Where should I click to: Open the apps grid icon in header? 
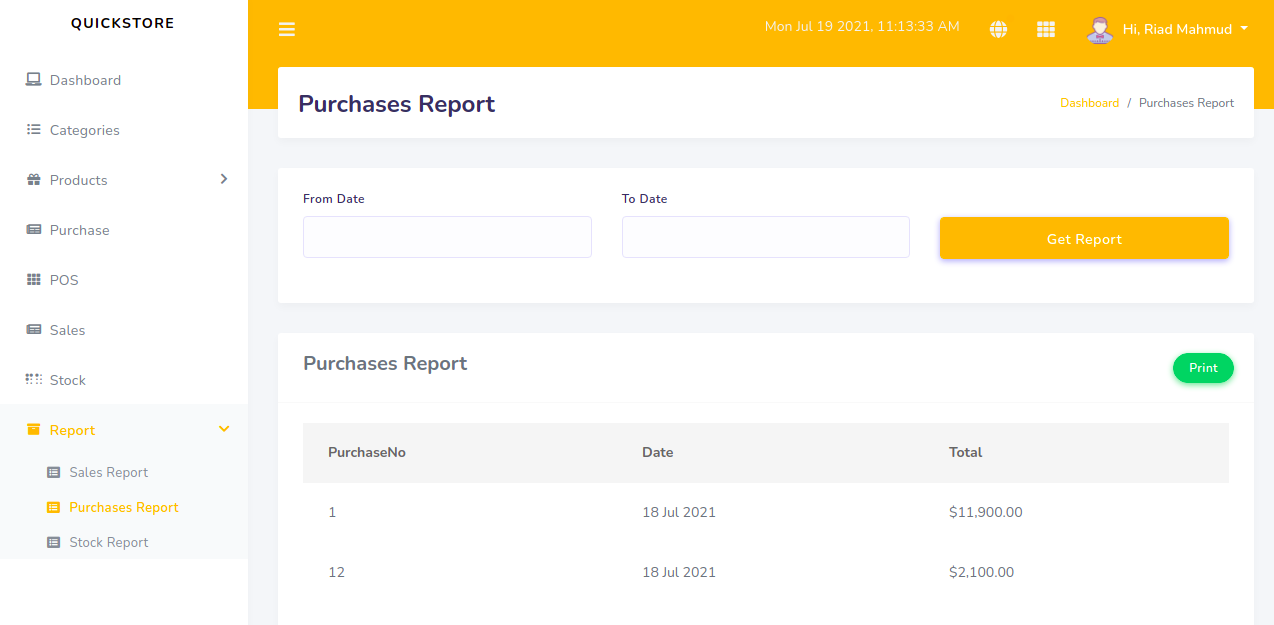(1046, 29)
